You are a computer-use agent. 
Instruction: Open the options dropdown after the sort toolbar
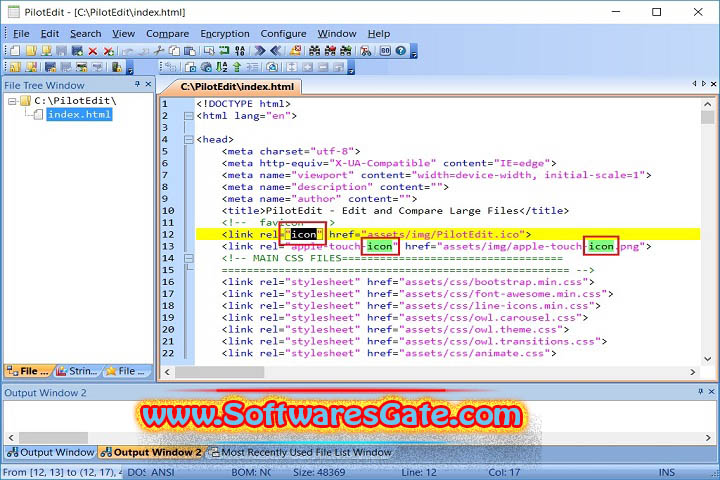[x=351, y=69]
